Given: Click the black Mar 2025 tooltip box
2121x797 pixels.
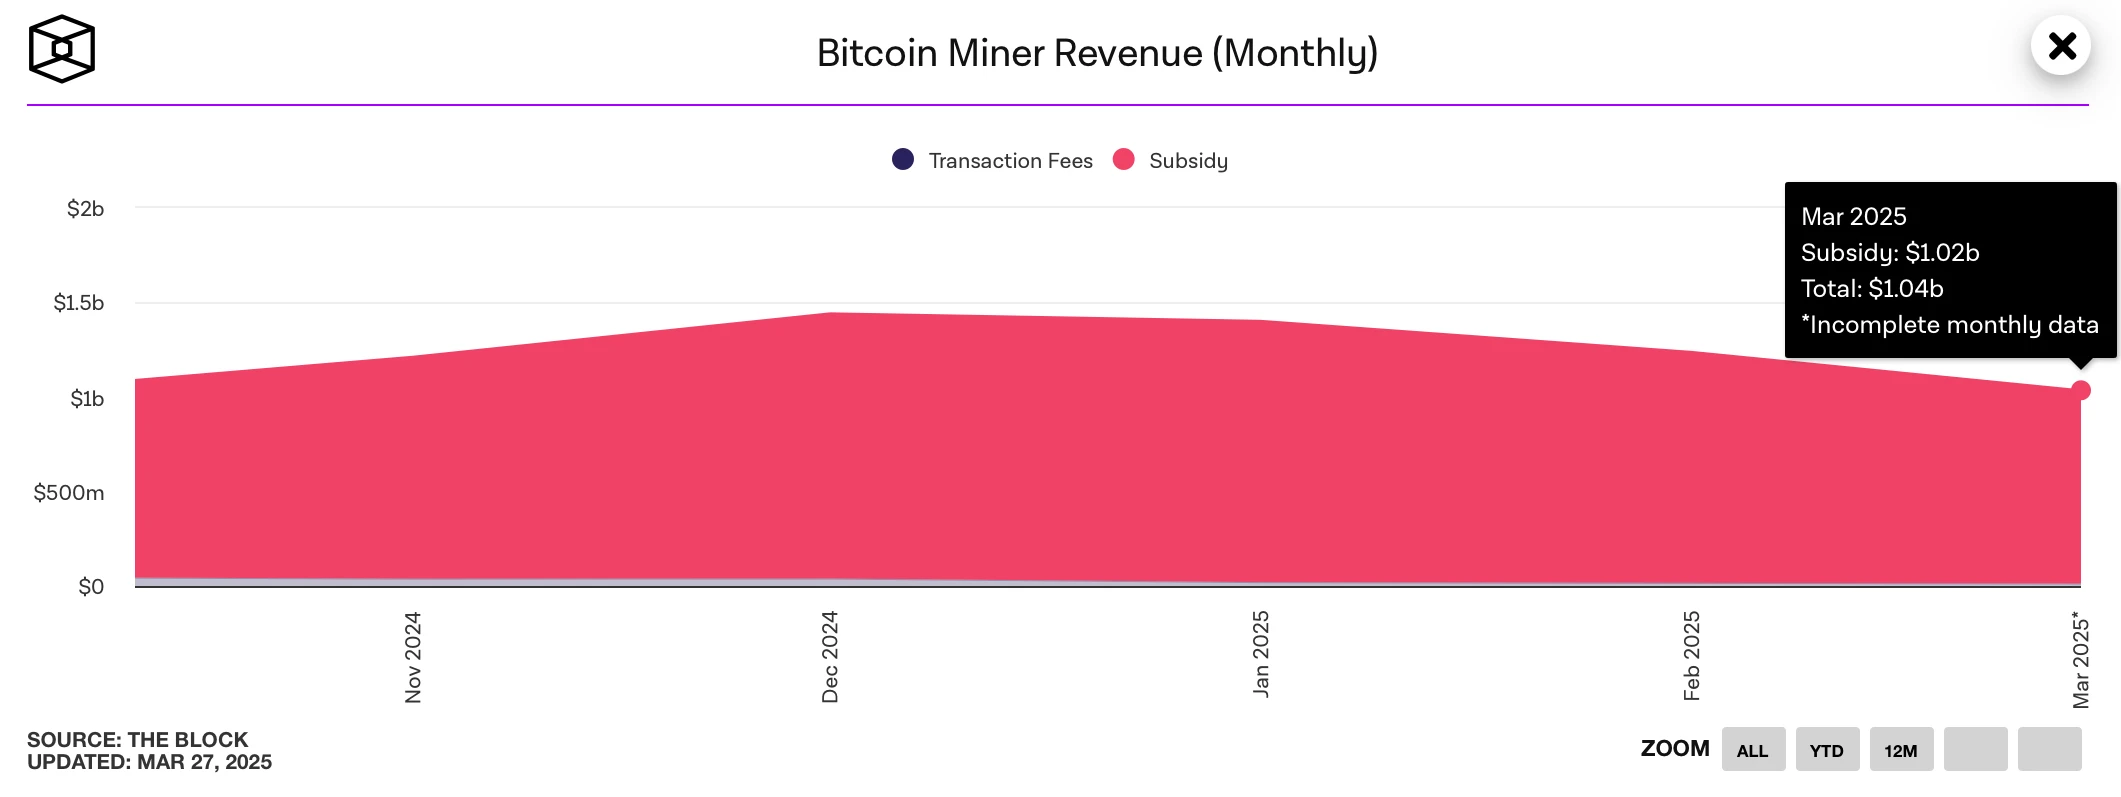Looking at the screenshot, I should click(x=1949, y=270).
